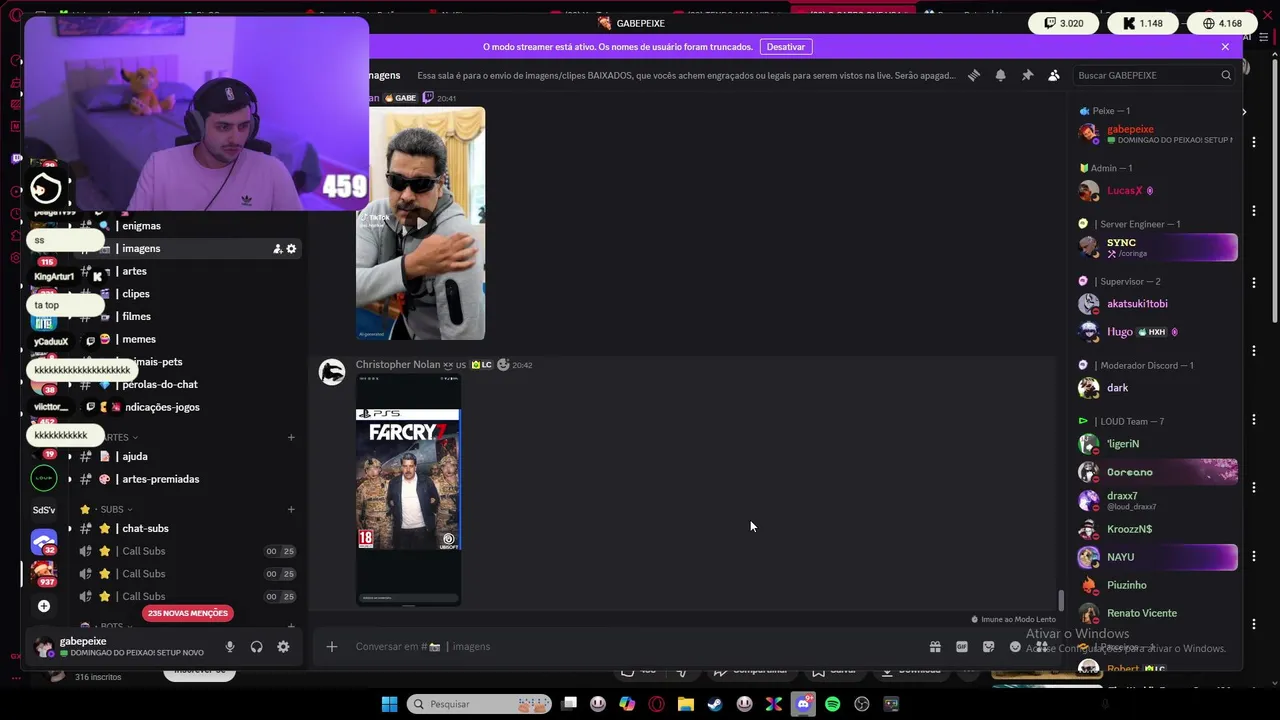Select member gabepeixe in member list
Image resolution: width=1280 pixels, height=720 pixels.
click(1156, 134)
